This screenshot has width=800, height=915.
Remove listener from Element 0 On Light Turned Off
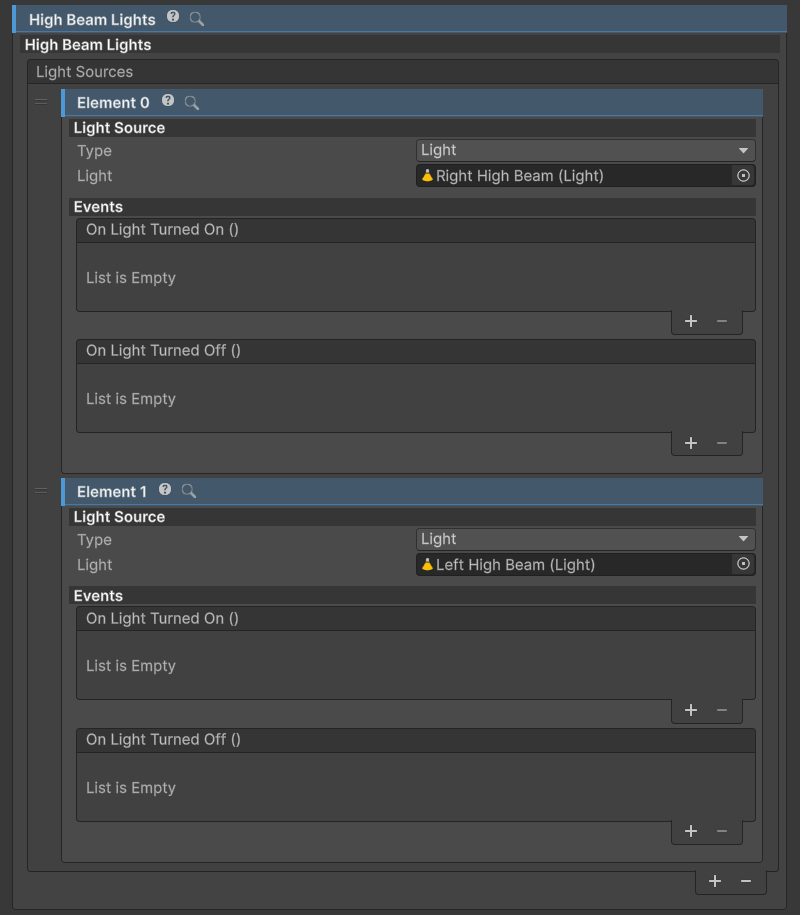tap(722, 443)
